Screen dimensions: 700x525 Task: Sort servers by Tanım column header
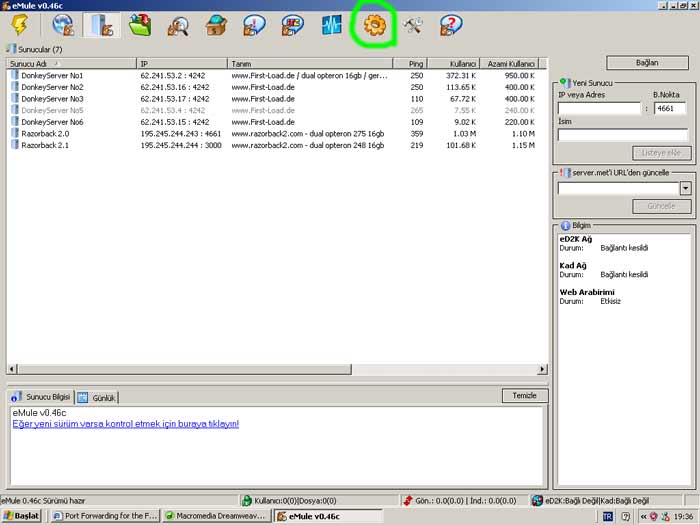(x=310, y=64)
